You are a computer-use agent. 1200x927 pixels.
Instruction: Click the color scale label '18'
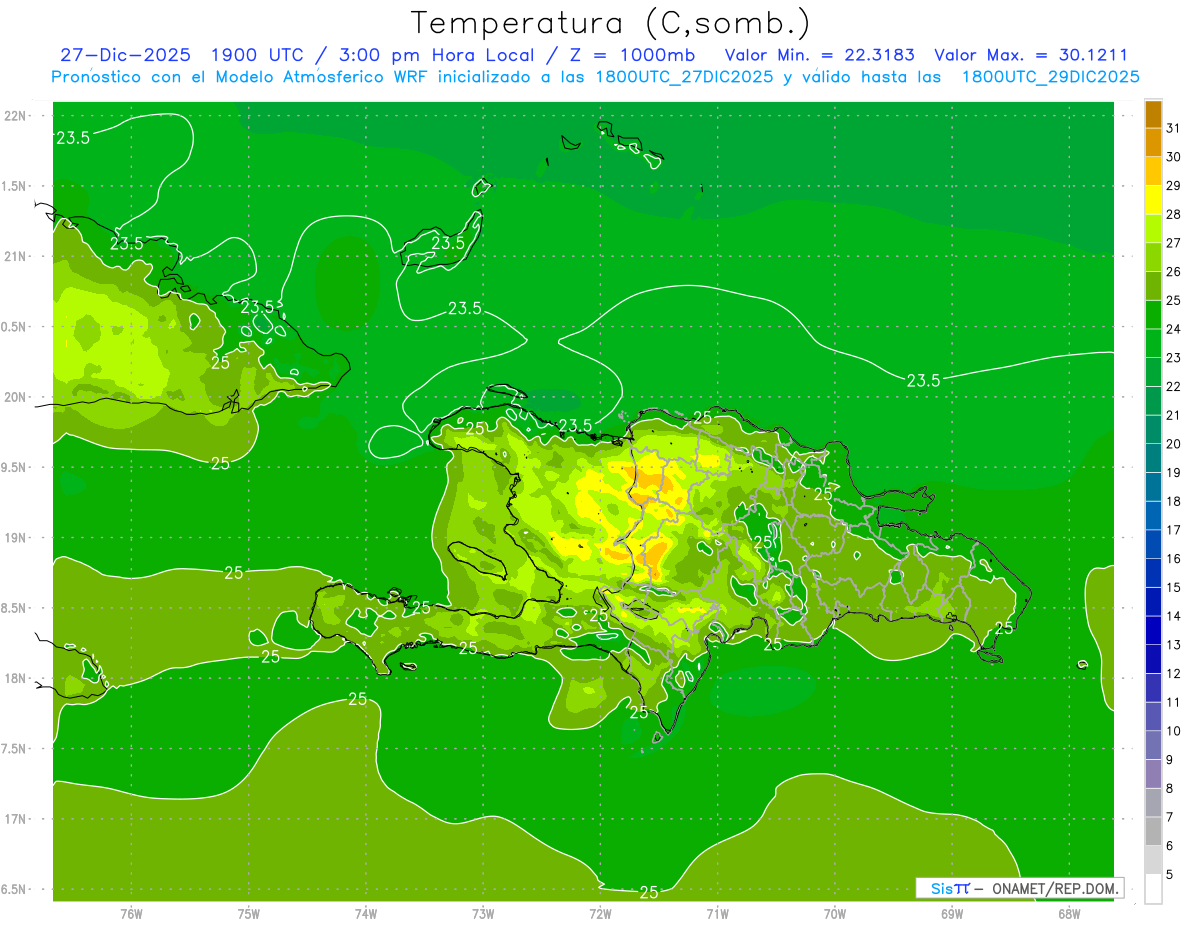point(1173,501)
